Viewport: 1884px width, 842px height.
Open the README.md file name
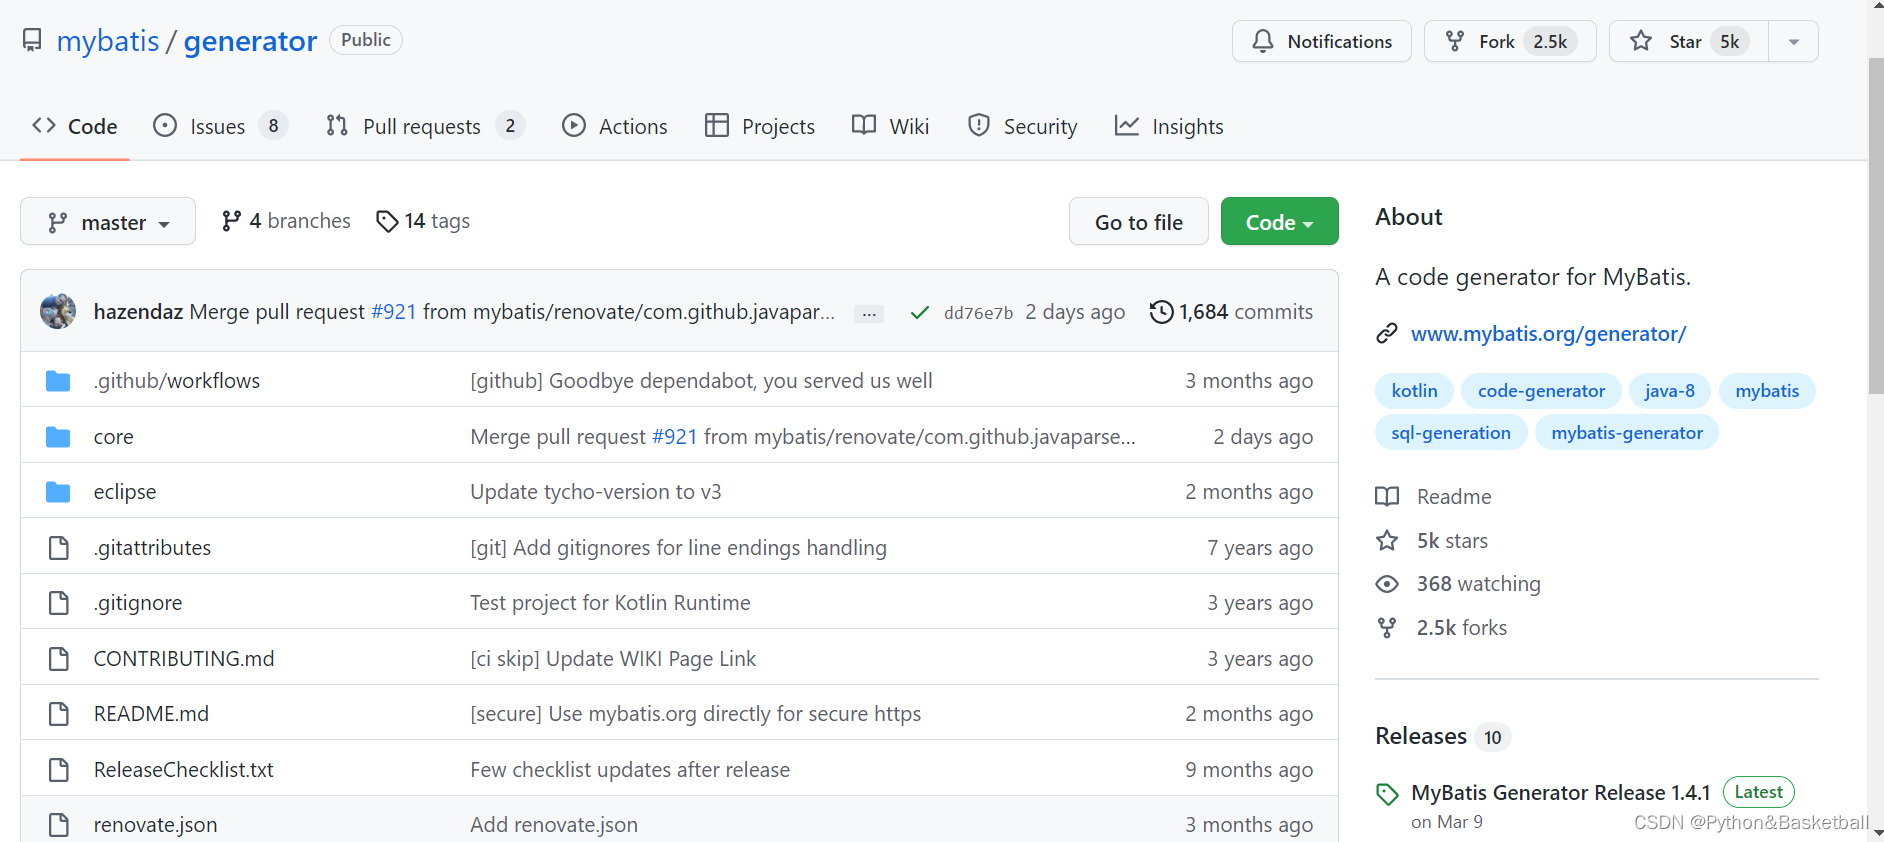pyautogui.click(x=151, y=714)
